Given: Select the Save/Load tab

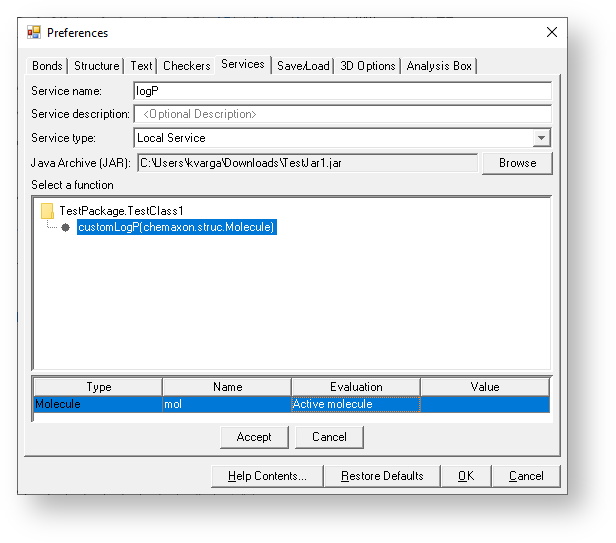Looking at the screenshot, I should (x=303, y=66).
